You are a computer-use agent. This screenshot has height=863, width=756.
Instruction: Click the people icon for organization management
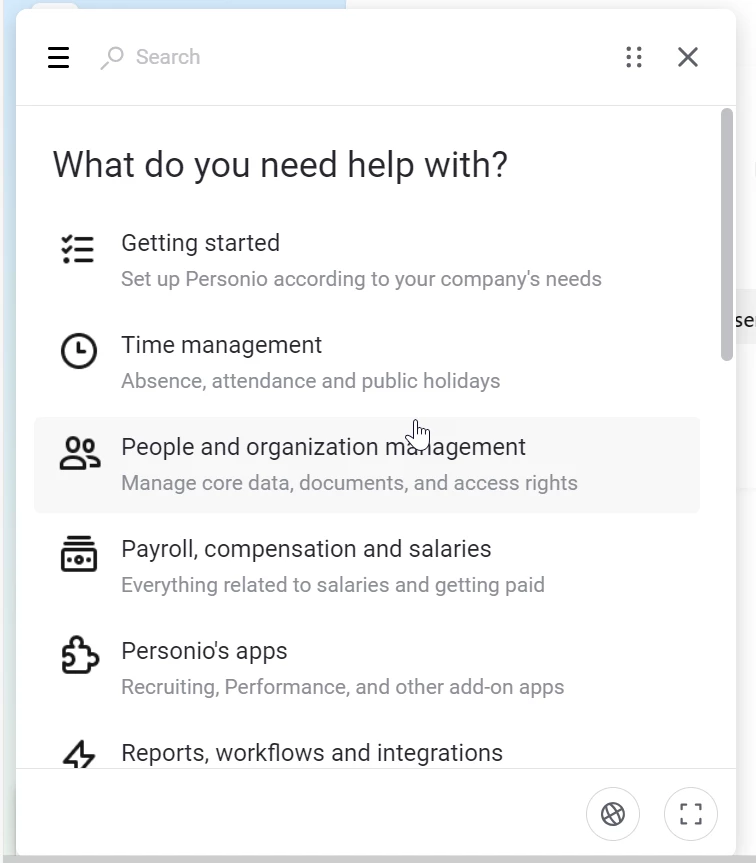pyautogui.click(x=80, y=453)
